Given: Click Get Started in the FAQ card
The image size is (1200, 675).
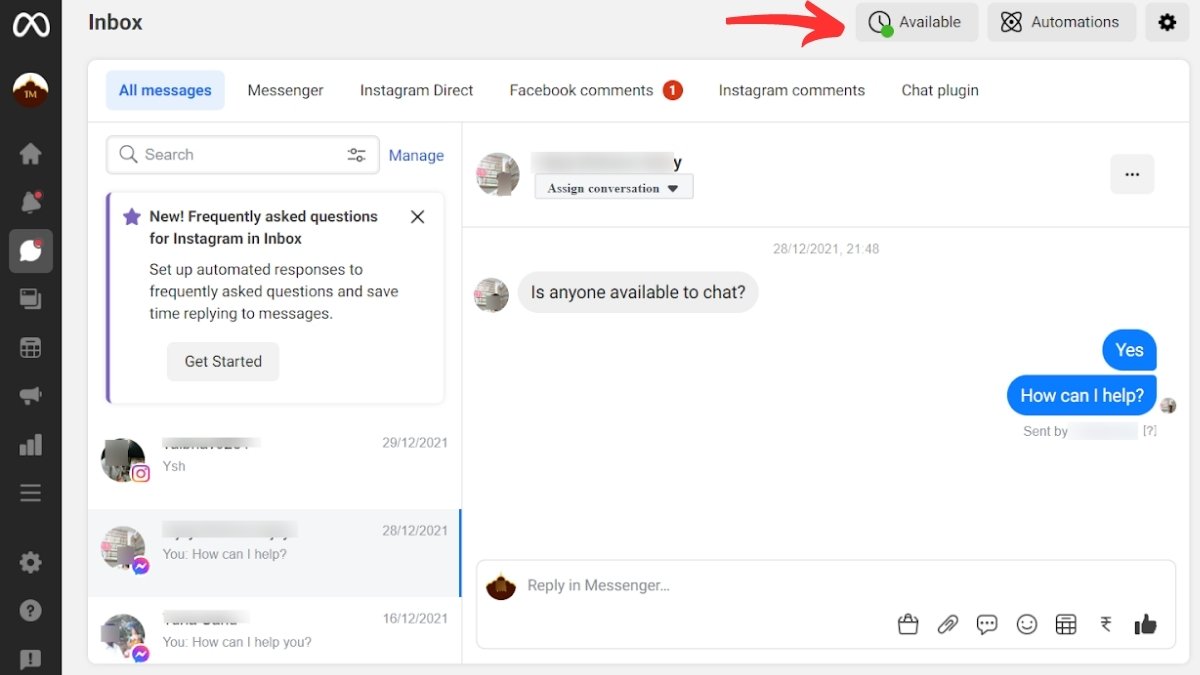Looking at the screenshot, I should 222,361.
